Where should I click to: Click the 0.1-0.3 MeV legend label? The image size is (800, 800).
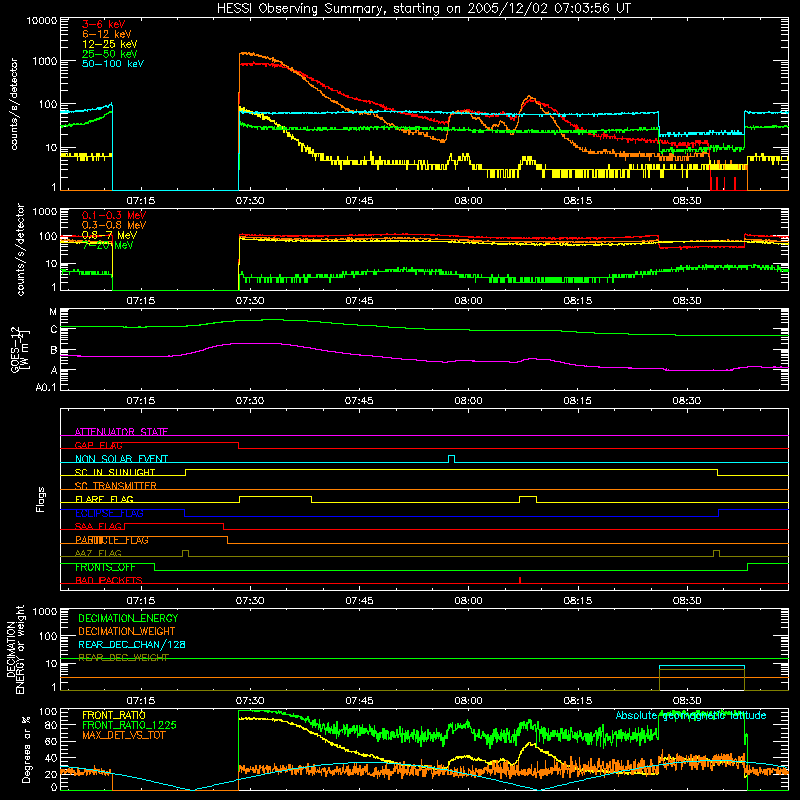click(114, 215)
